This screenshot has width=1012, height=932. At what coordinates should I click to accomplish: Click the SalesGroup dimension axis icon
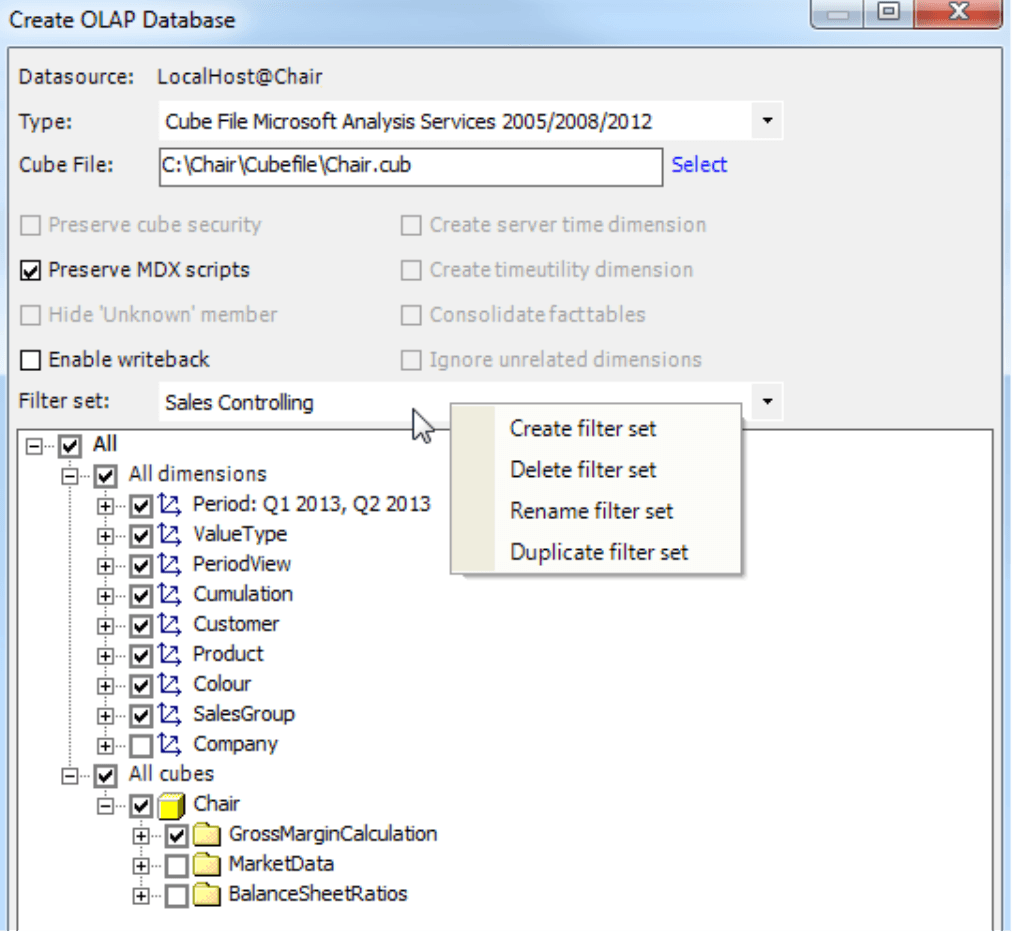click(168, 714)
